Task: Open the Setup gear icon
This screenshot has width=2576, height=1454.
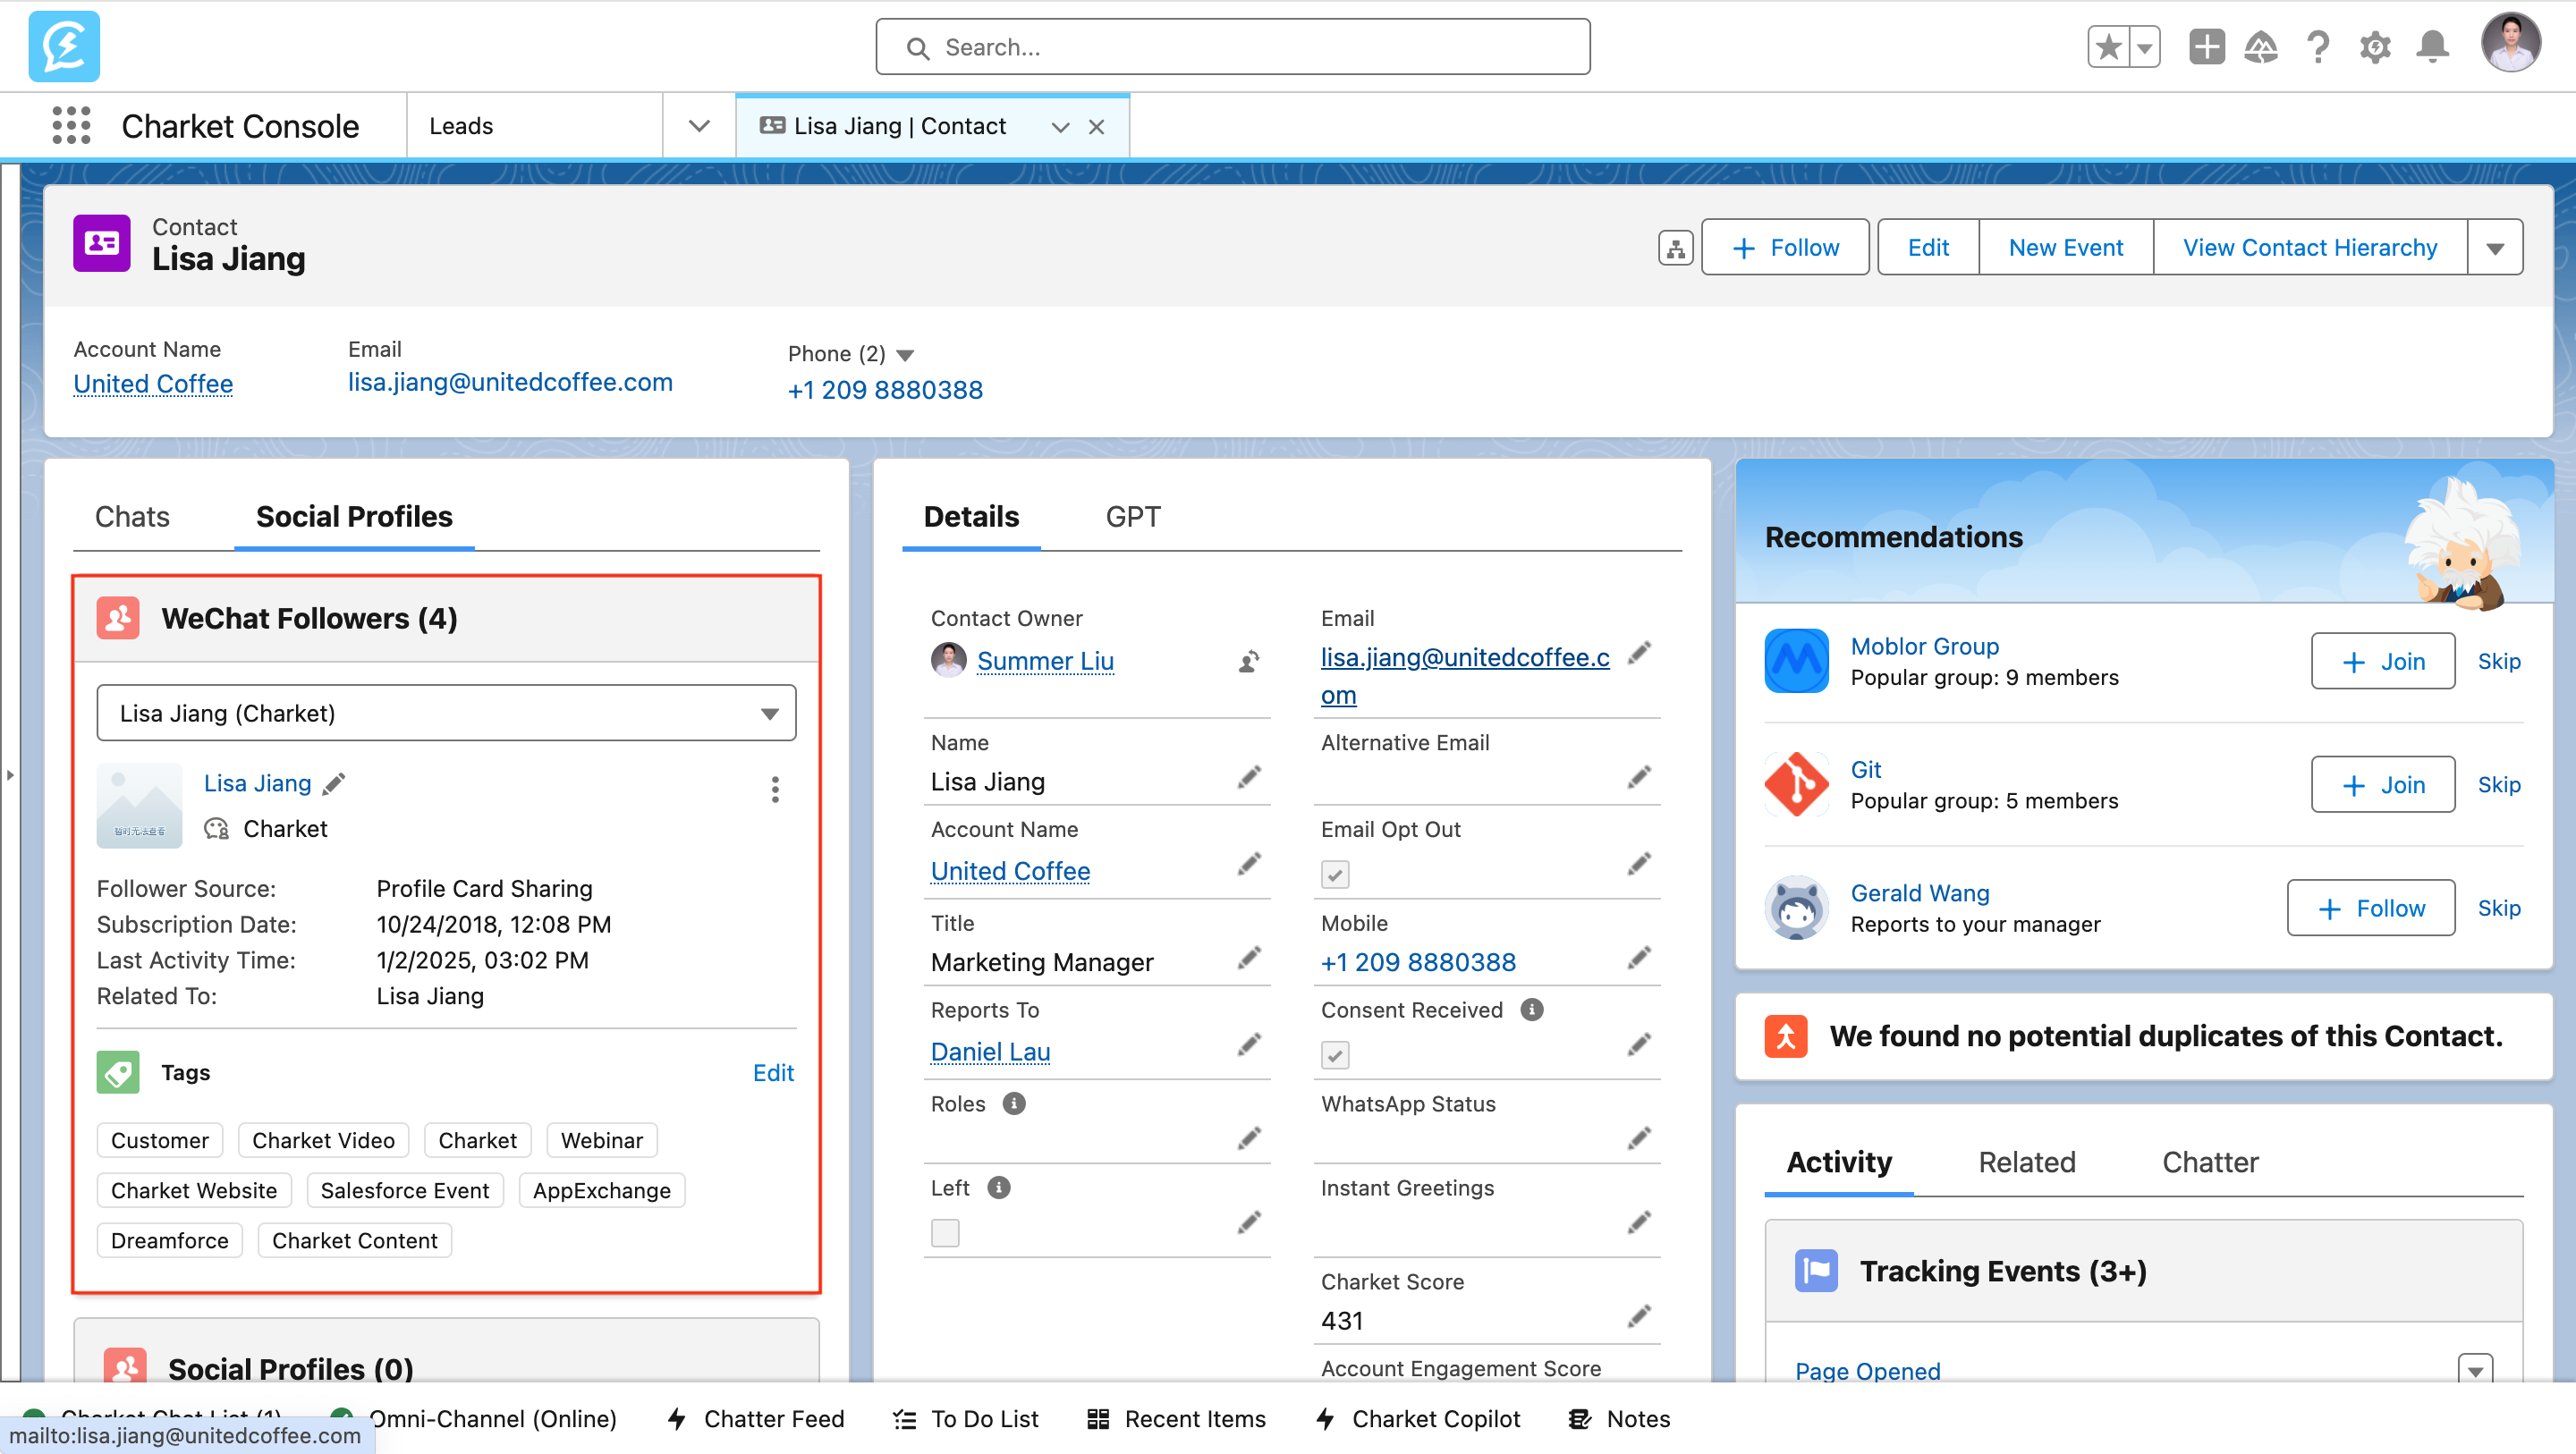Action: pos(2375,47)
